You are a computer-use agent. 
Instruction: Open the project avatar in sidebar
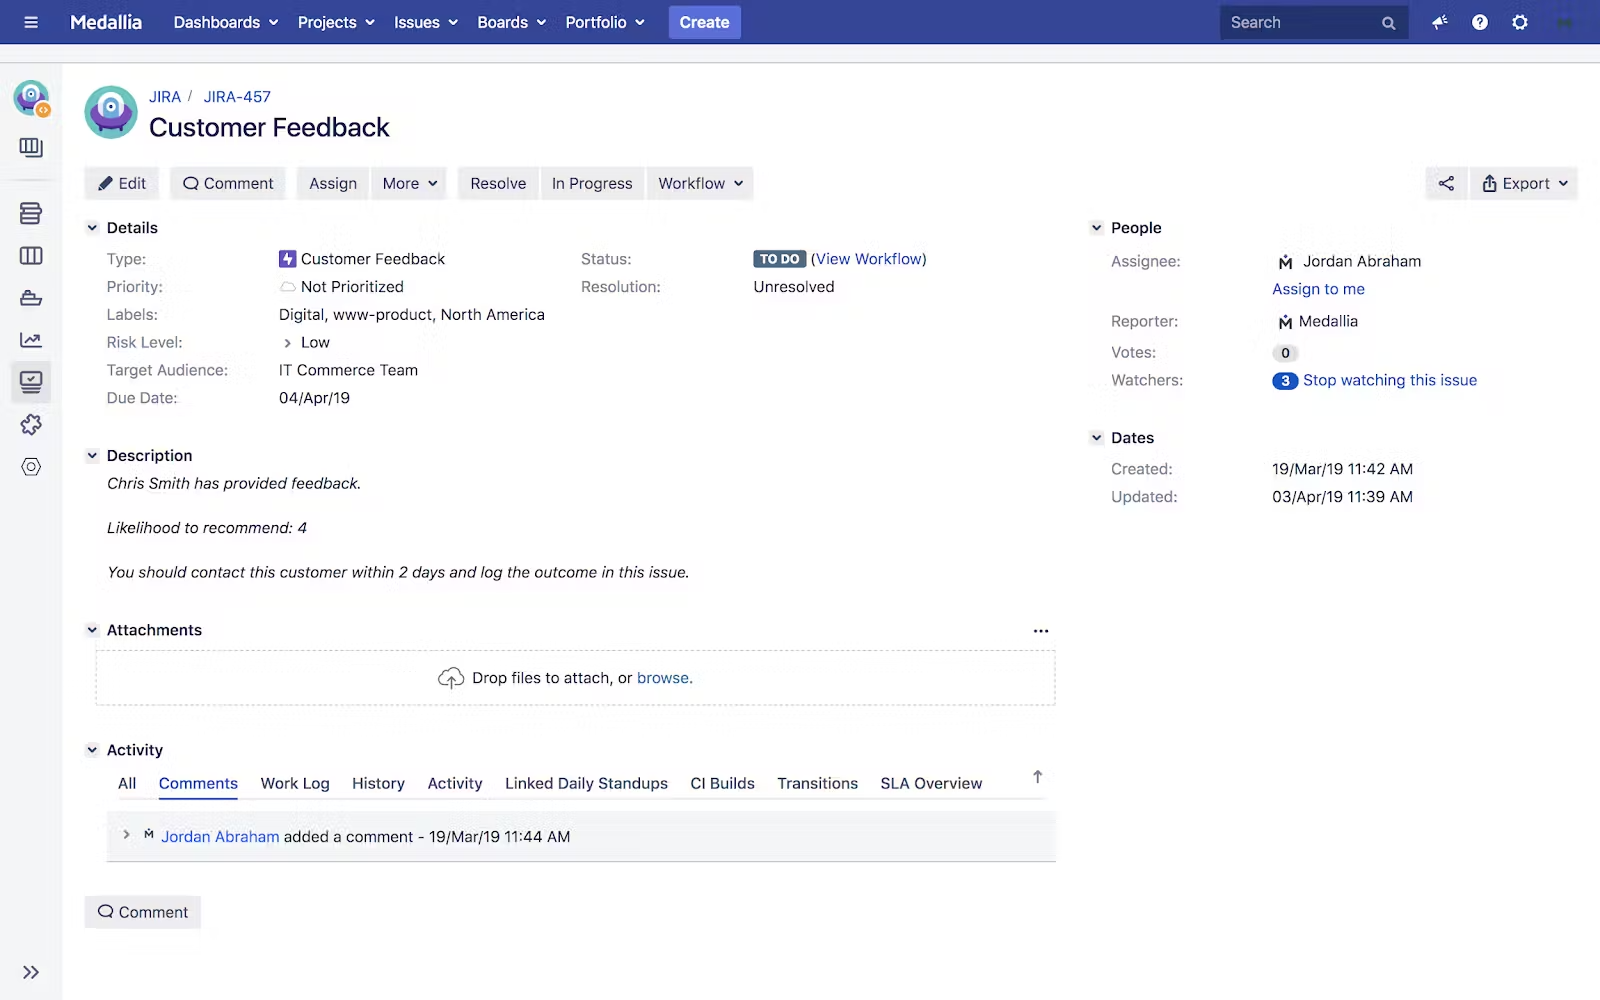tap(31, 98)
